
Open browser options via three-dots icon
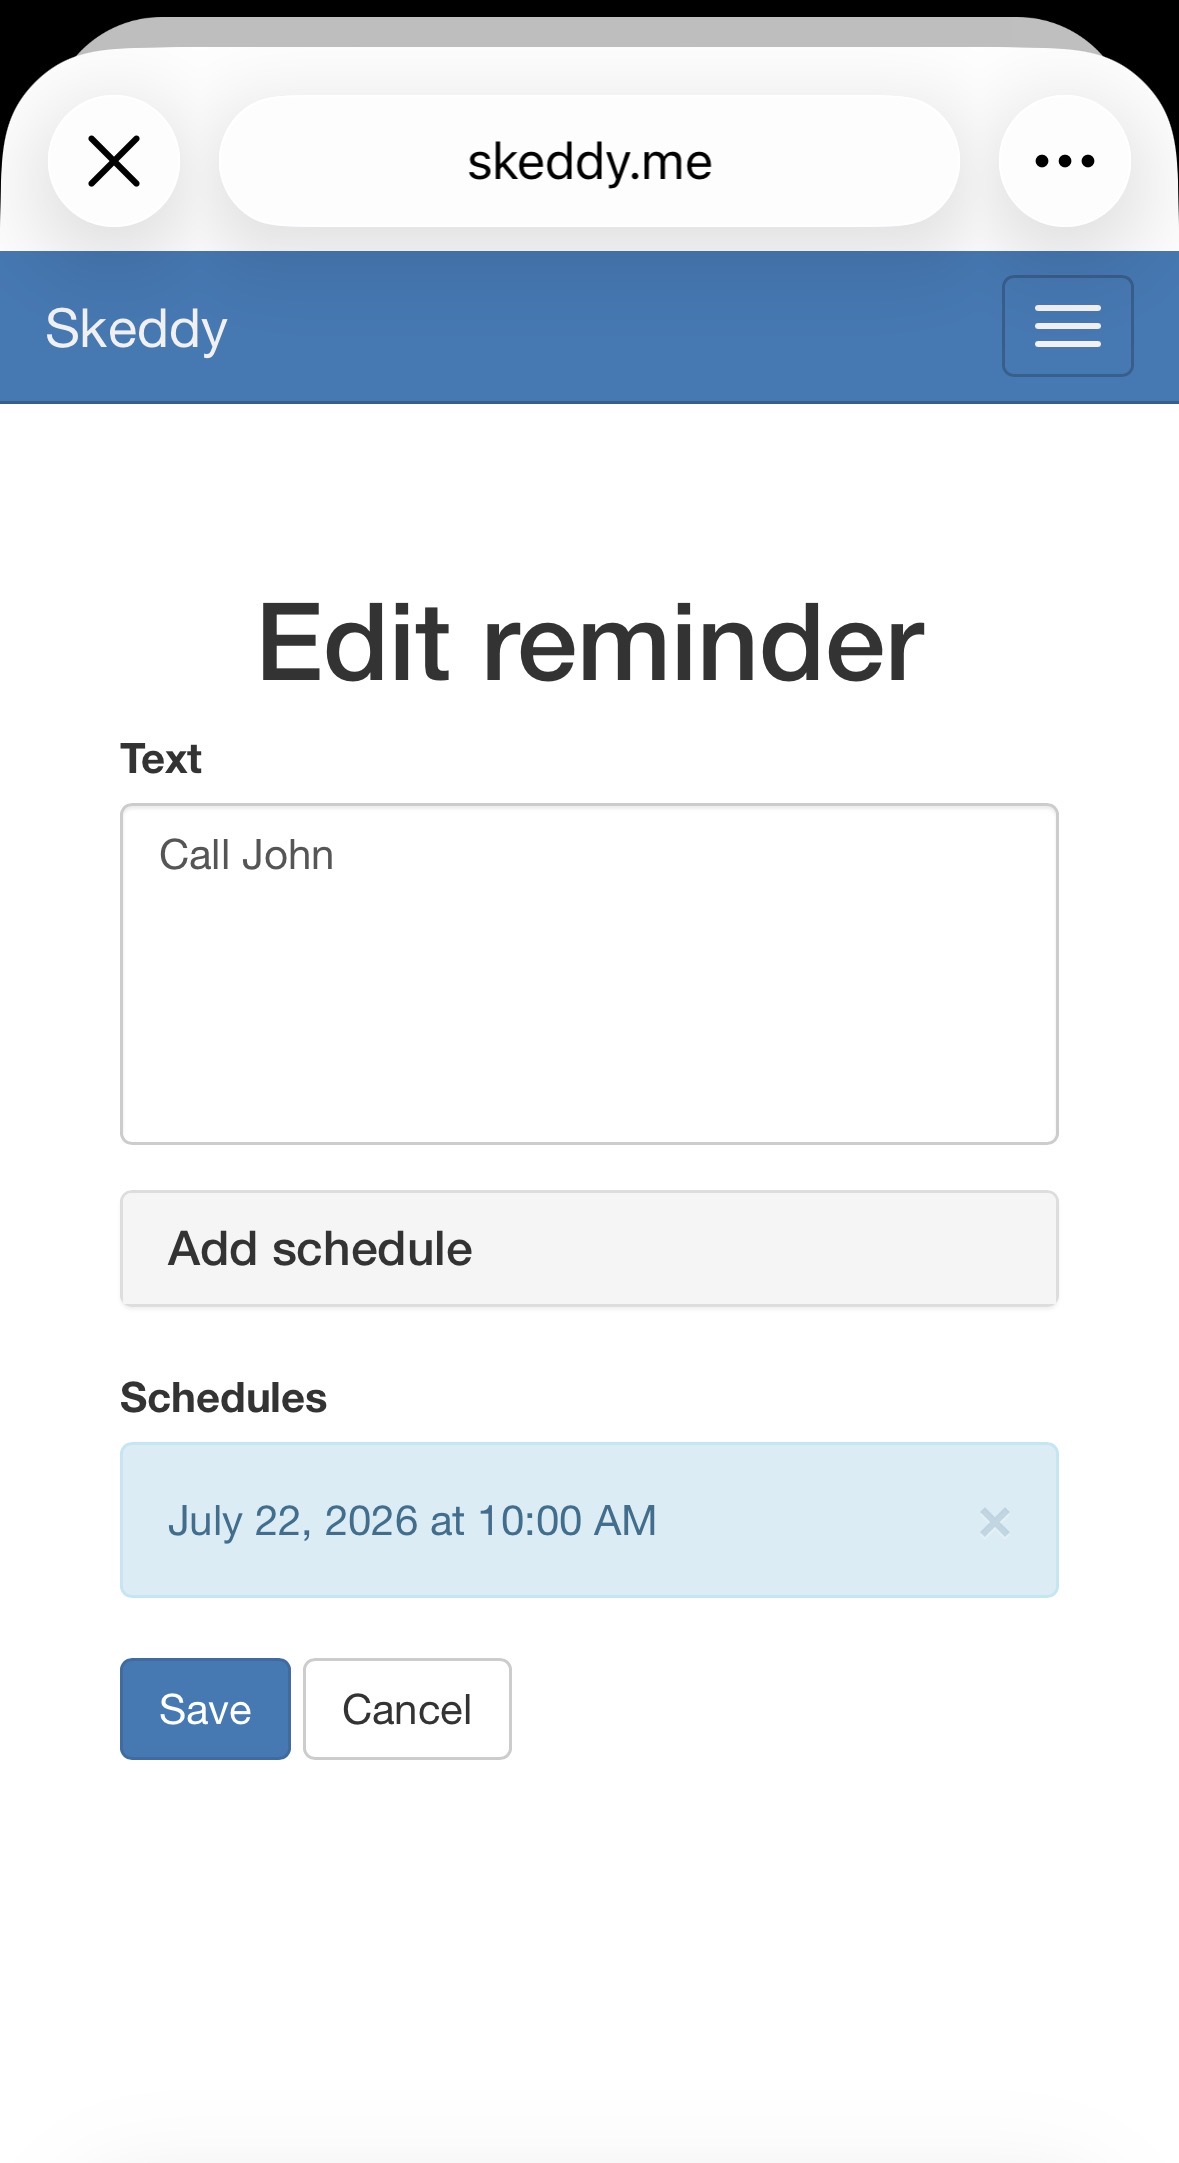click(1064, 161)
